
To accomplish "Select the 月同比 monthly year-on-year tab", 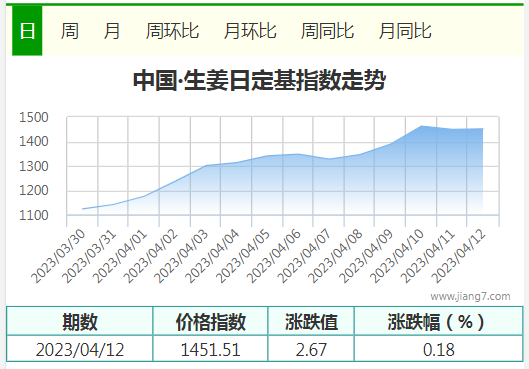I will click(405, 31).
